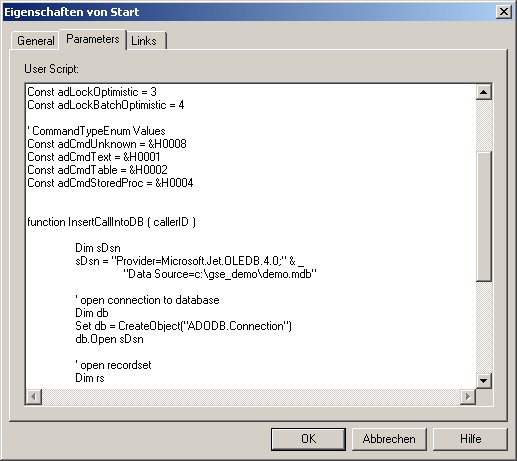Viewport: 517px width, 461px height.
Task: Click the vertical scrollbar thumb
Action: coord(484,217)
